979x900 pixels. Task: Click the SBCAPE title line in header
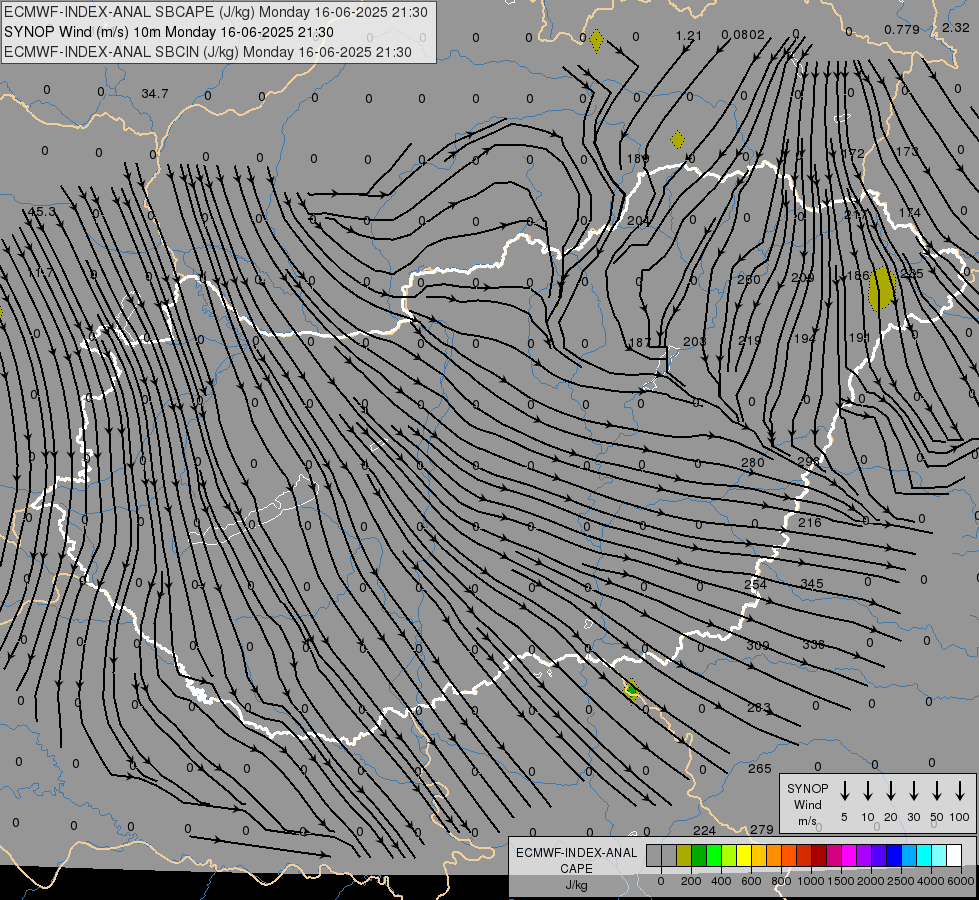[216, 12]
